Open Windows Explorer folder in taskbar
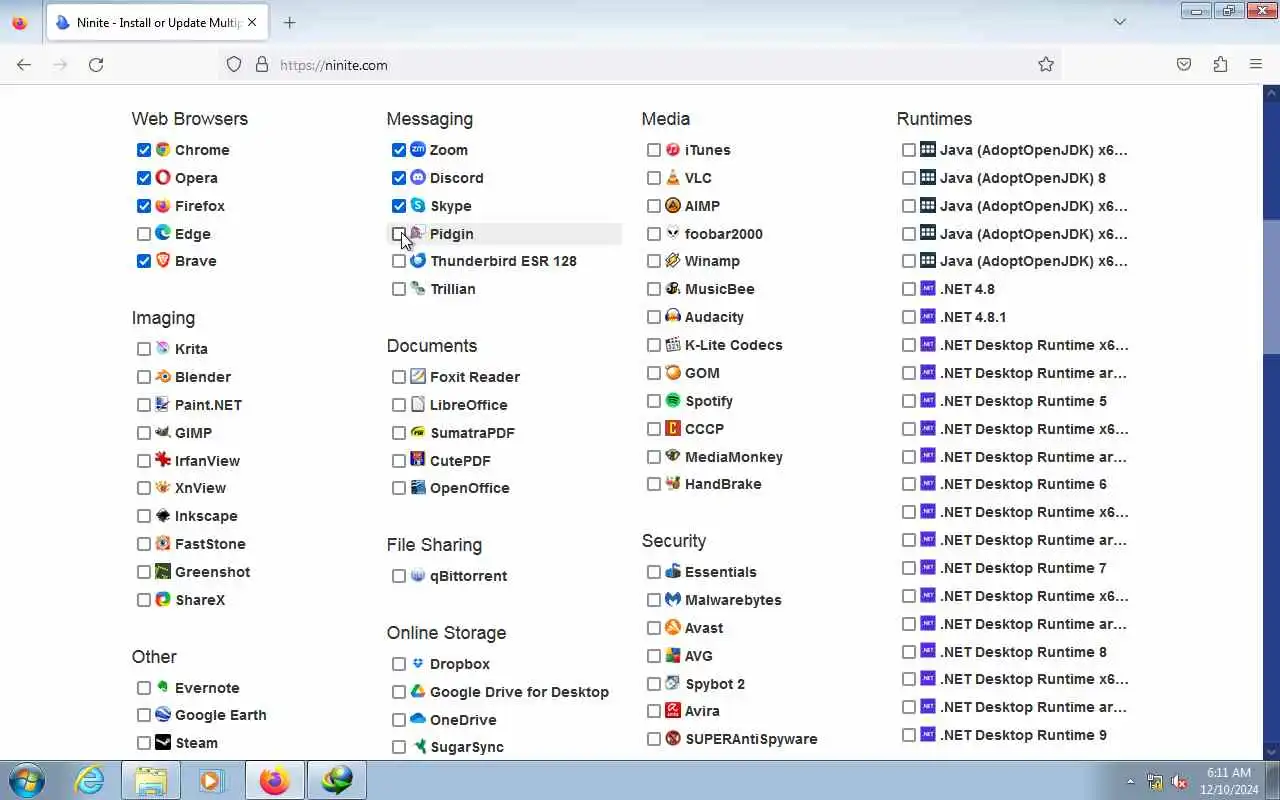The height and width of the screenshot is (800, 1280). (151, 780)
